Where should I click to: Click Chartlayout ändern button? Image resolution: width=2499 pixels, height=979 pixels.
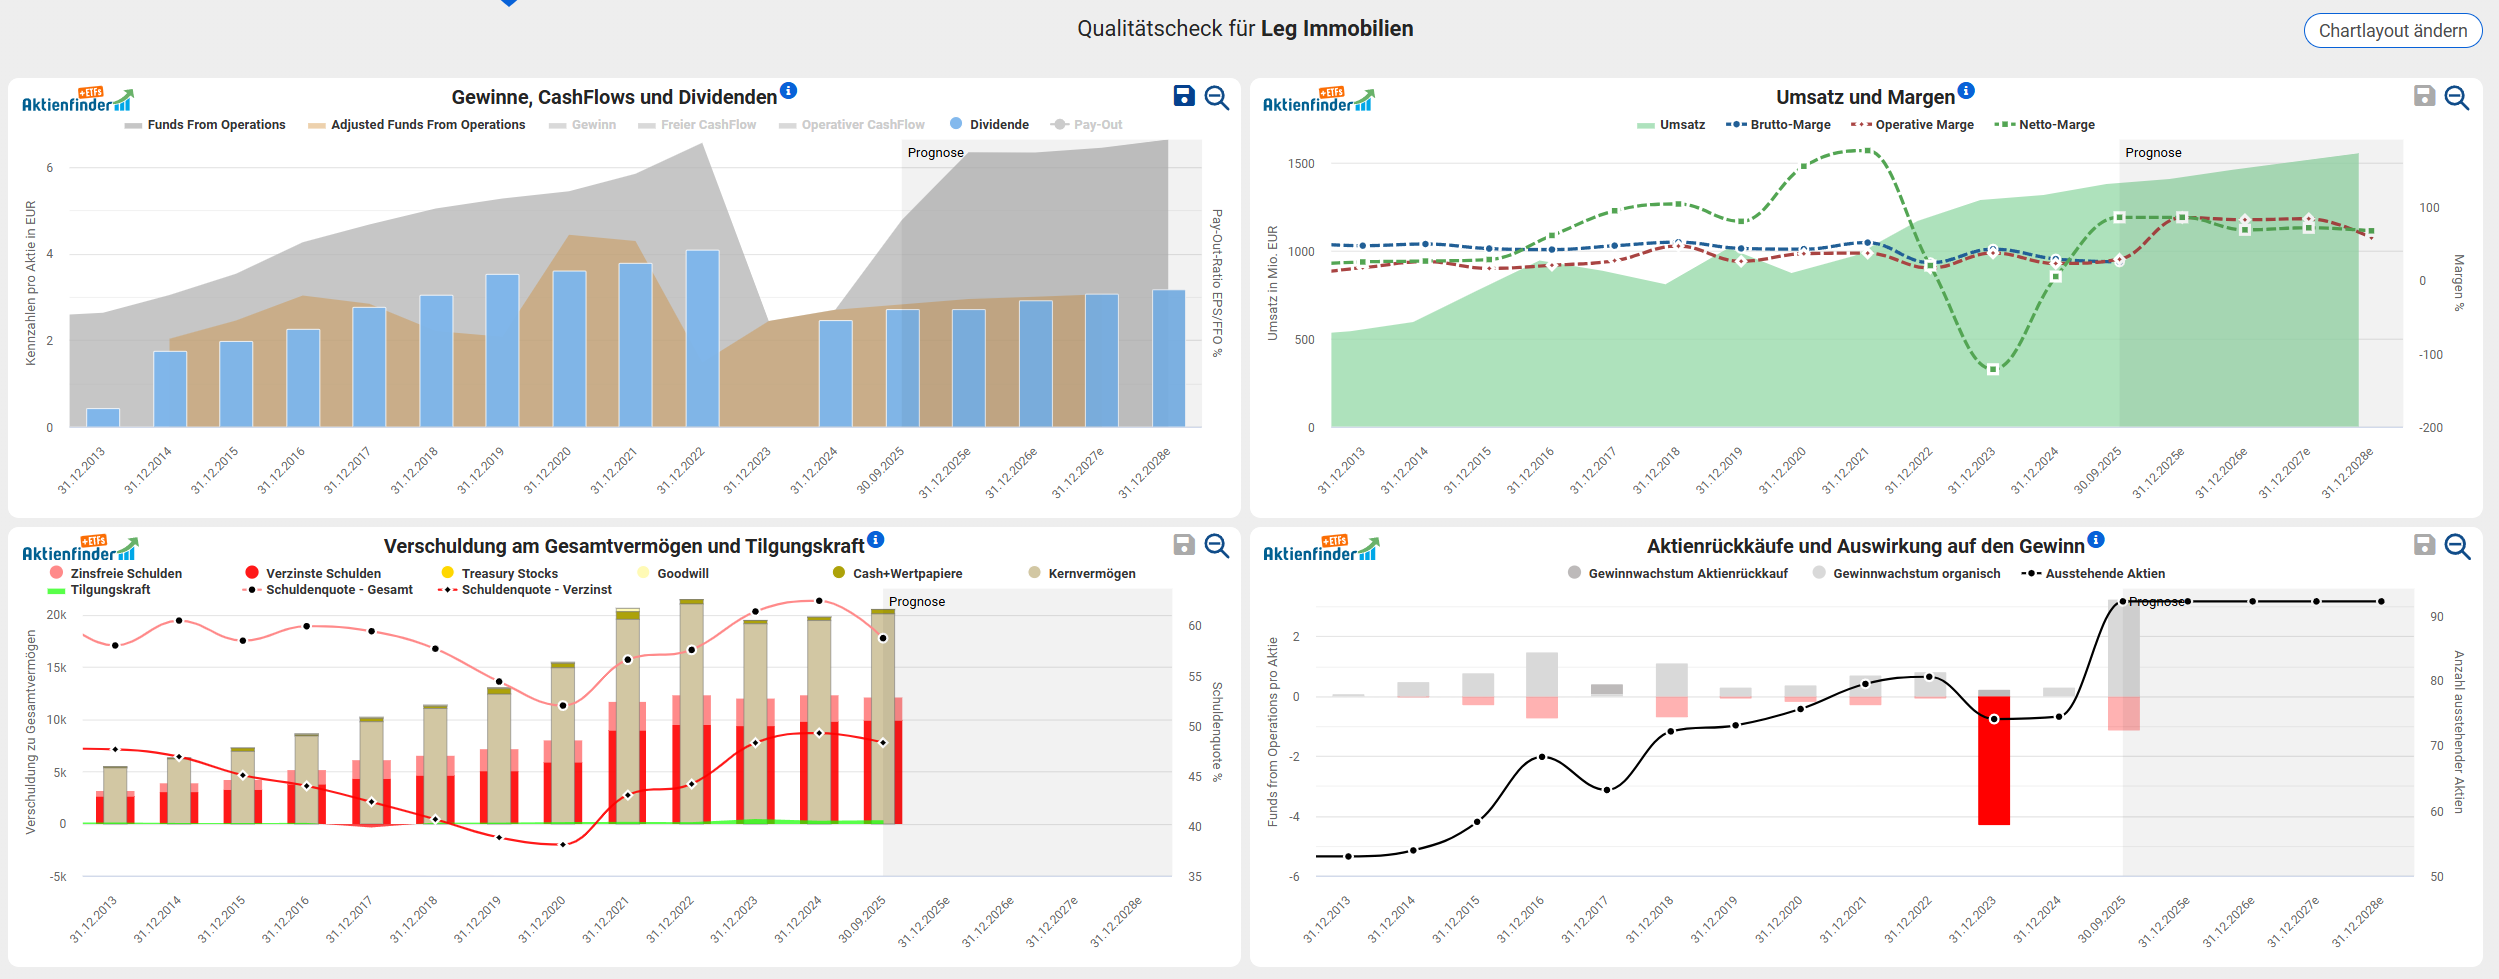[2392, 31]
